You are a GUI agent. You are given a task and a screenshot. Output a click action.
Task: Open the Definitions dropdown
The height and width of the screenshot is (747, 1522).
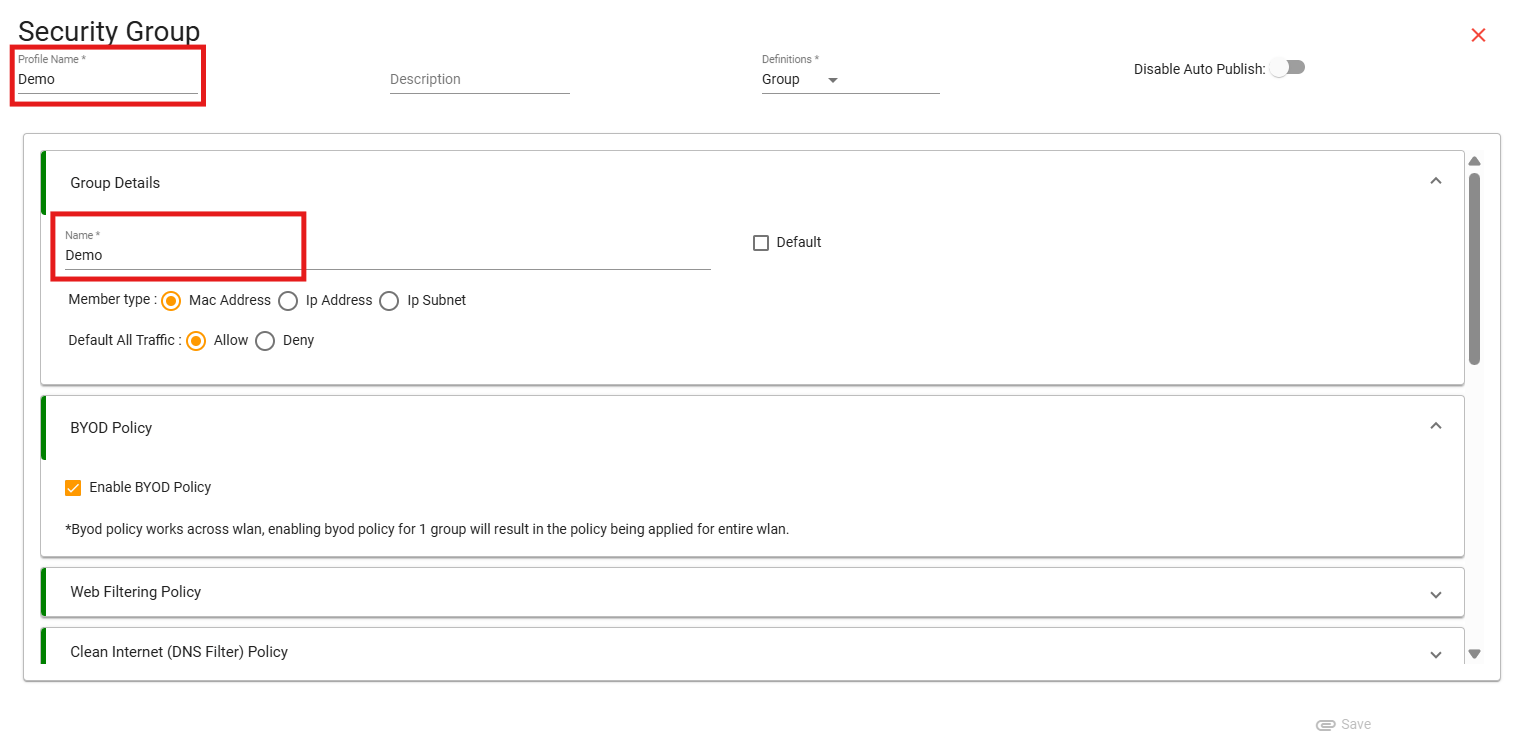pos(850,79)
